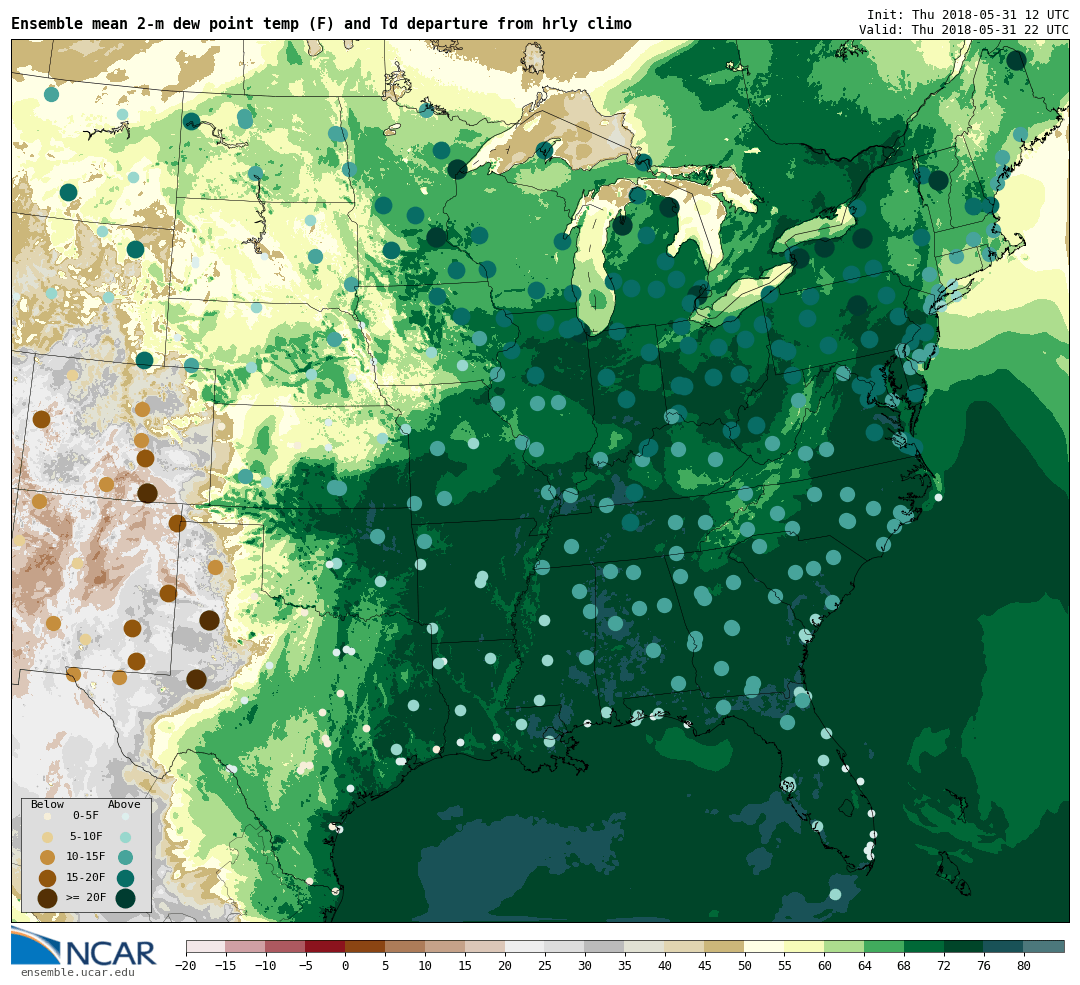Pick the 0 to 5 brown colorbar swatch
Image resolution: width=1080 pixels, height=985 pixels.
tap(366, 946)
